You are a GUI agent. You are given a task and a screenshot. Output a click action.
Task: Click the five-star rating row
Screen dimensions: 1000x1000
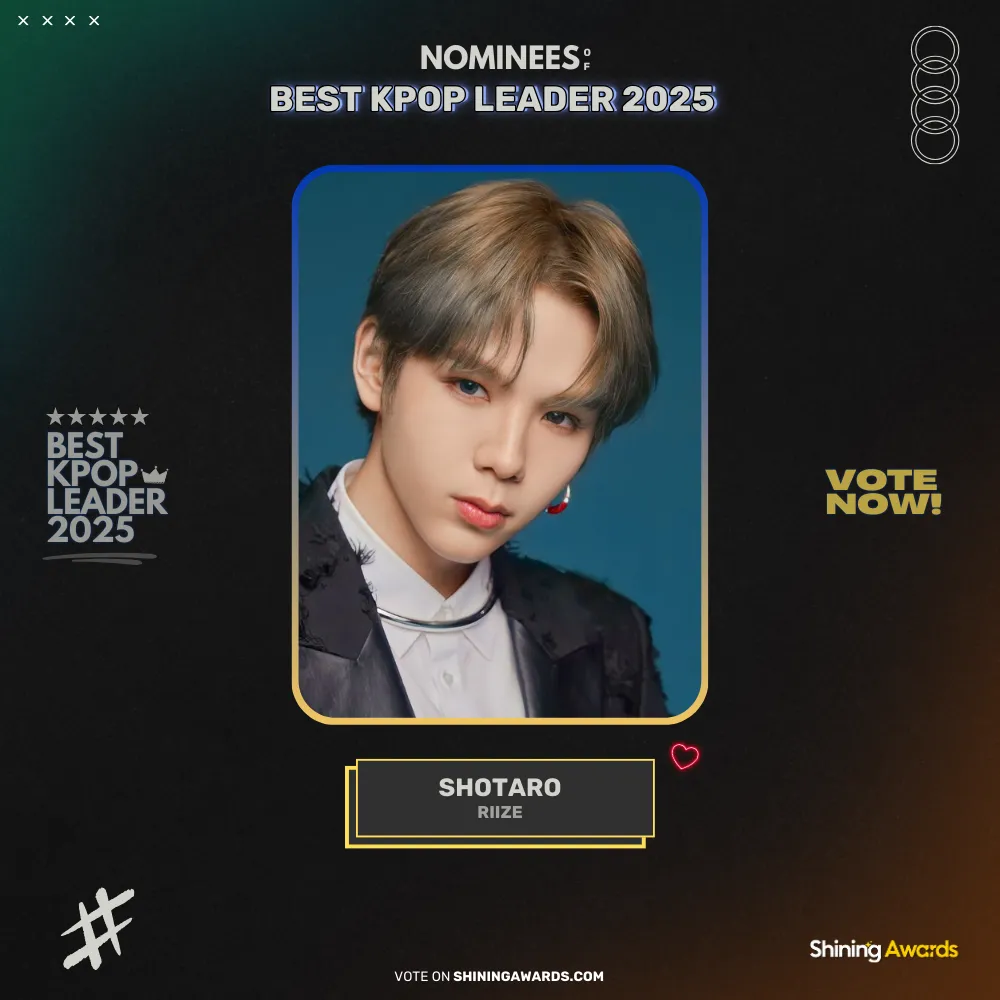coord(98,416)
